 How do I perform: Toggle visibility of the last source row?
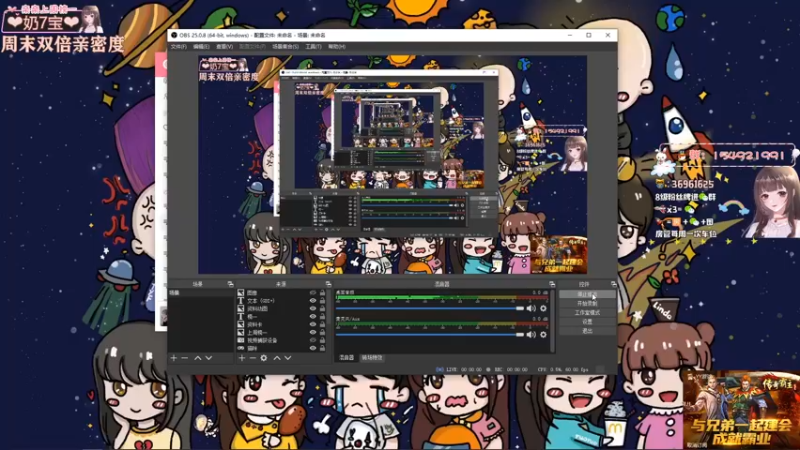(x=313, y=348)
